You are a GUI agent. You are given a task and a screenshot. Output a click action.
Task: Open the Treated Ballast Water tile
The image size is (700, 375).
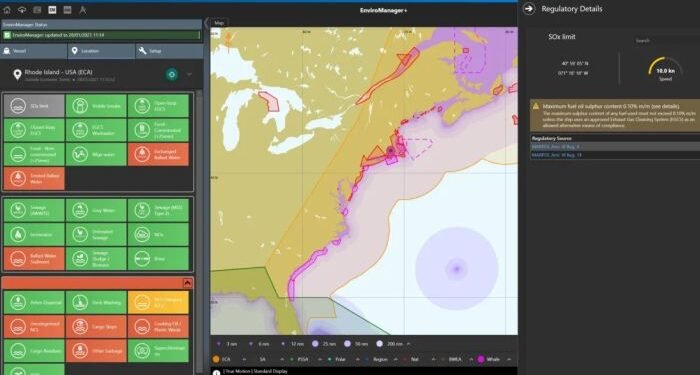[34, 178]
